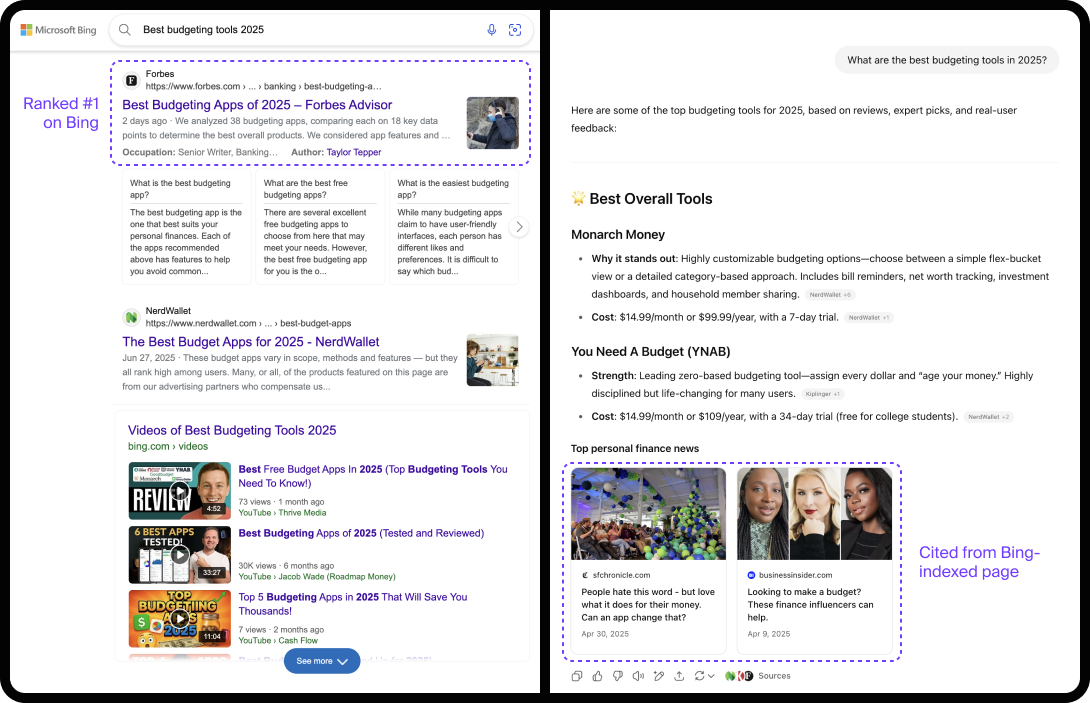Open the 'What is the easiest budgeting app?' card
Image resolution: width=1090 pixels, height=703 pixels.
coord(454,227)
